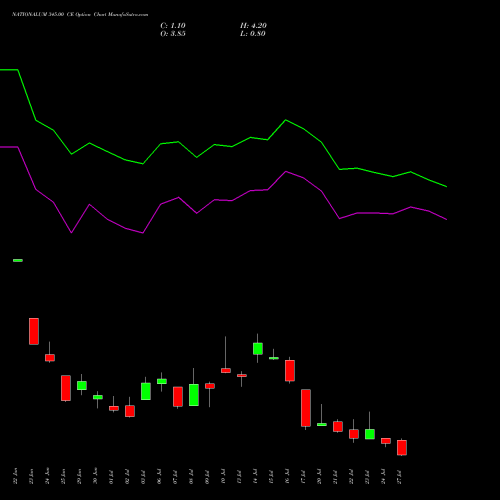Click the 13 Jul date label
Viewport: 500px width, 500px height.
tap(239, 477)
